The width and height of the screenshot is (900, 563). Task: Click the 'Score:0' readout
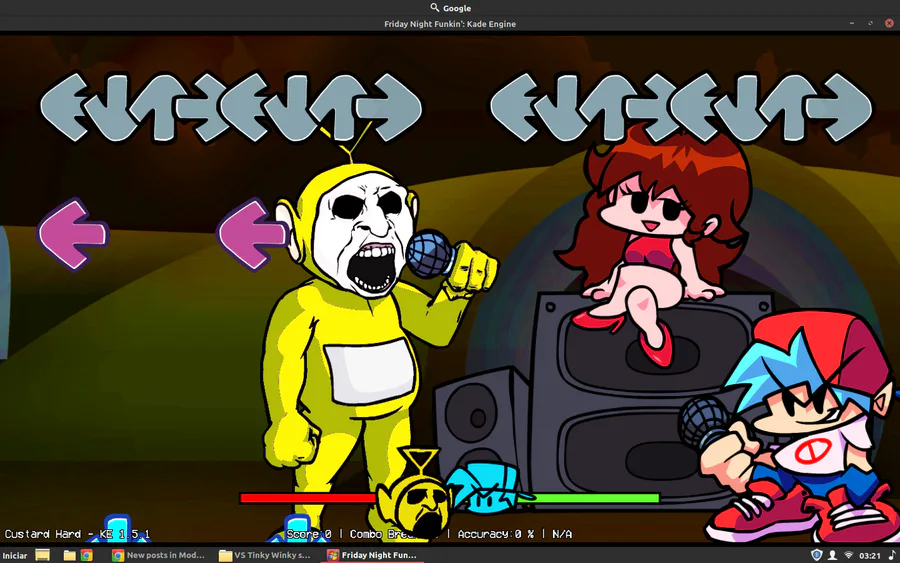309,534
